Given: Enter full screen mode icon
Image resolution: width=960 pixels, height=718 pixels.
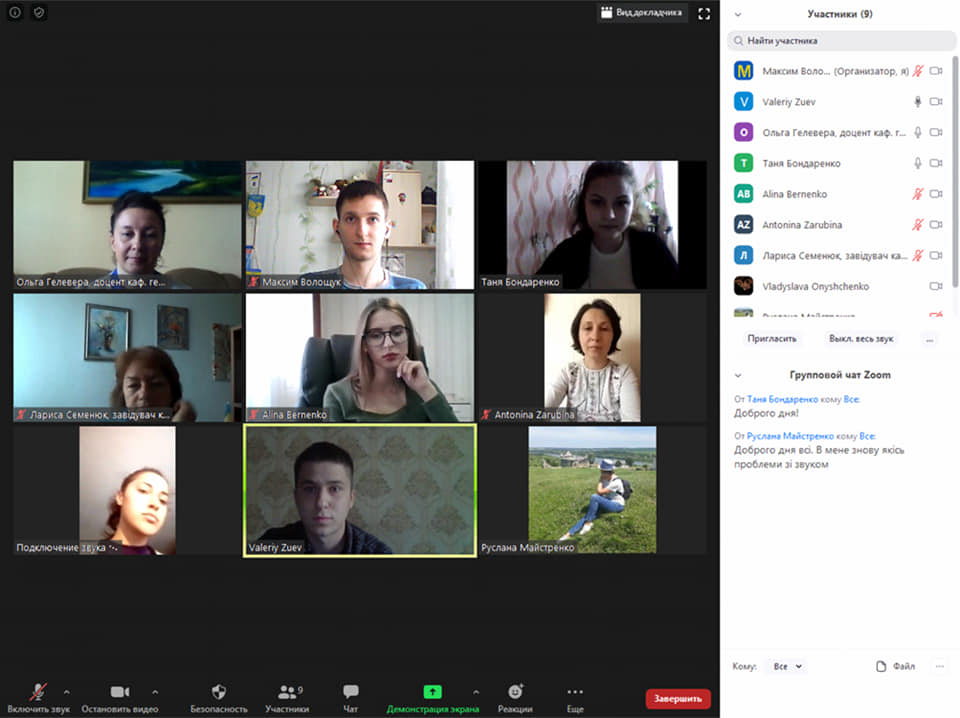Looking at the screenshot, I should 704,13.
